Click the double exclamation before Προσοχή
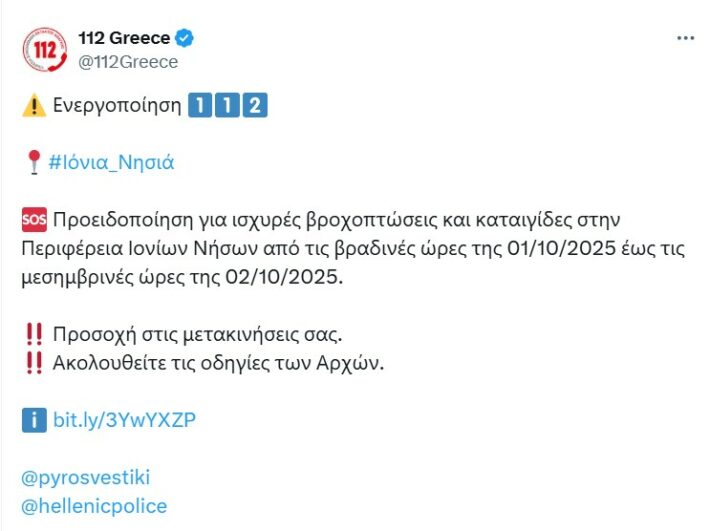 click(x=33, y=333)
